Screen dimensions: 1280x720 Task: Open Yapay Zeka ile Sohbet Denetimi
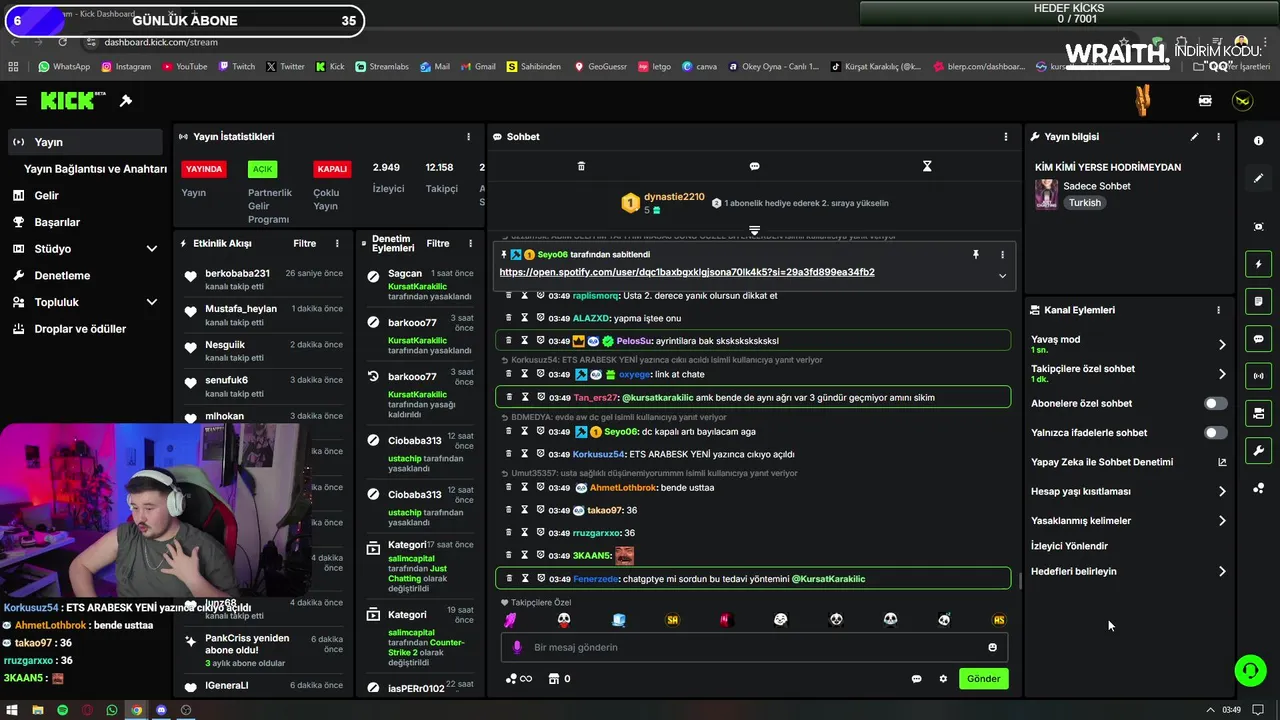[1128, 462]
